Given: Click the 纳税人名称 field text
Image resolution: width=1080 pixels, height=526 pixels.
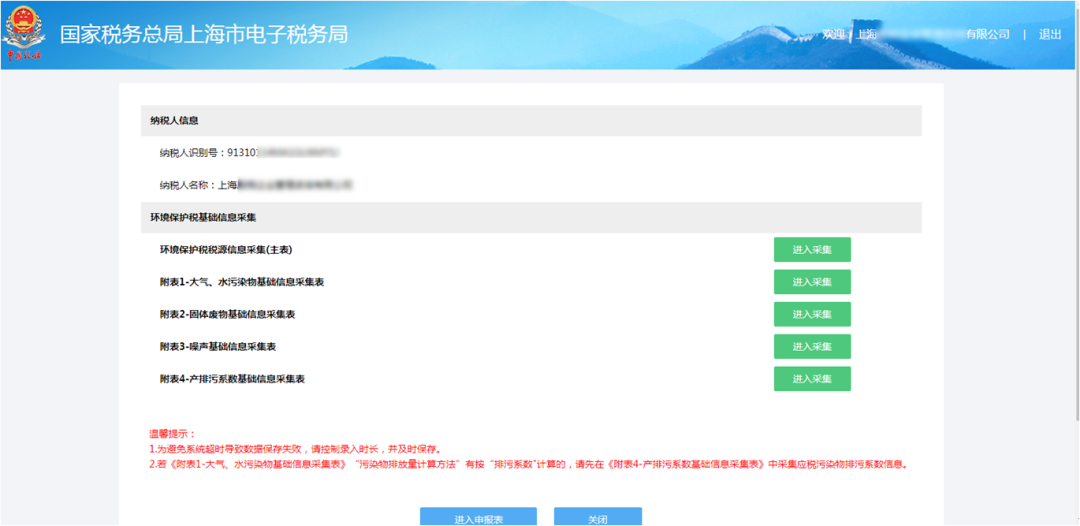Looking at the screenshot, I should (256, 185).
